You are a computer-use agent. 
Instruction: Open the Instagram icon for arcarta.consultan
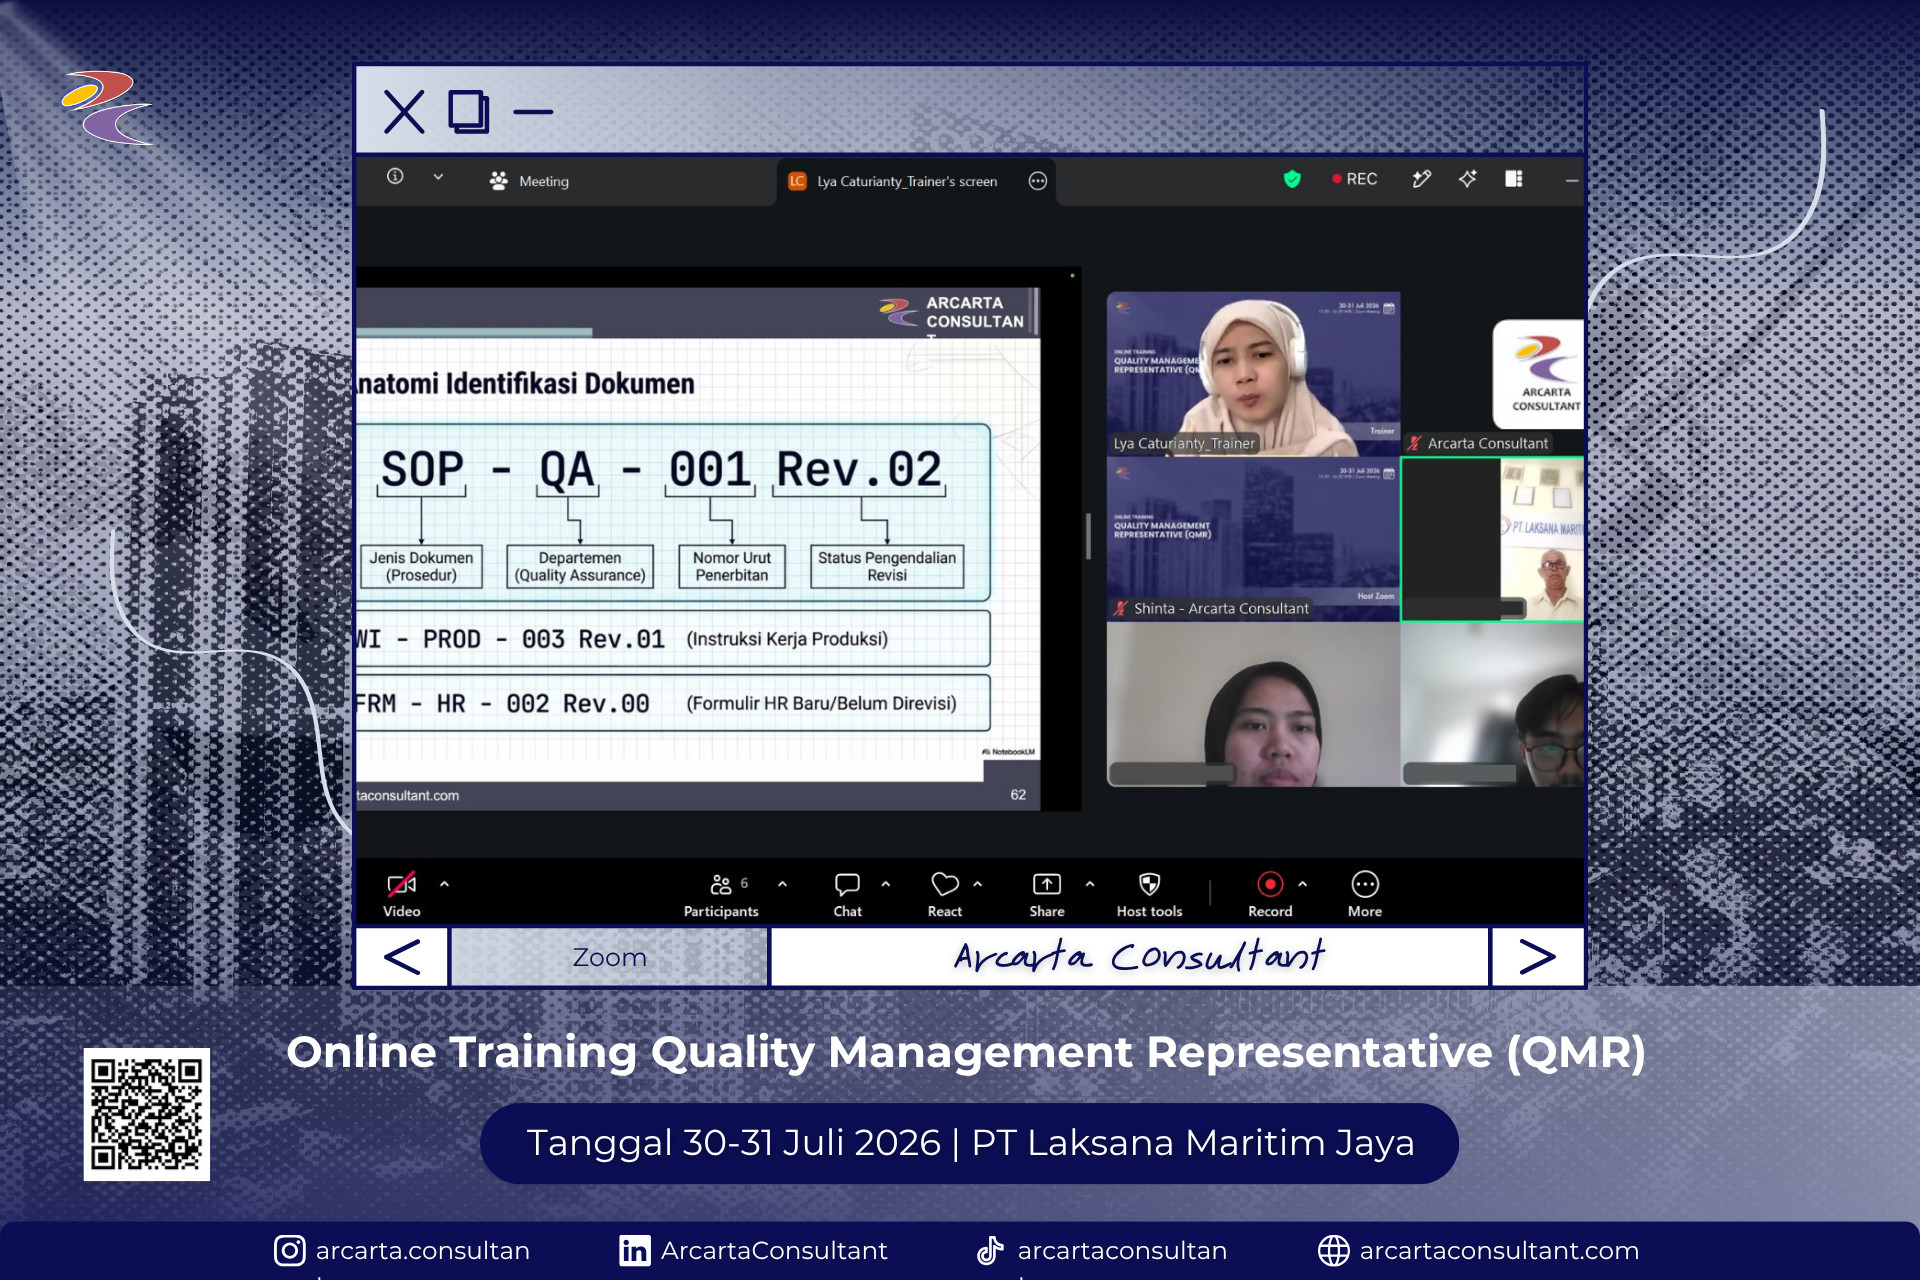click(290, 1250)
